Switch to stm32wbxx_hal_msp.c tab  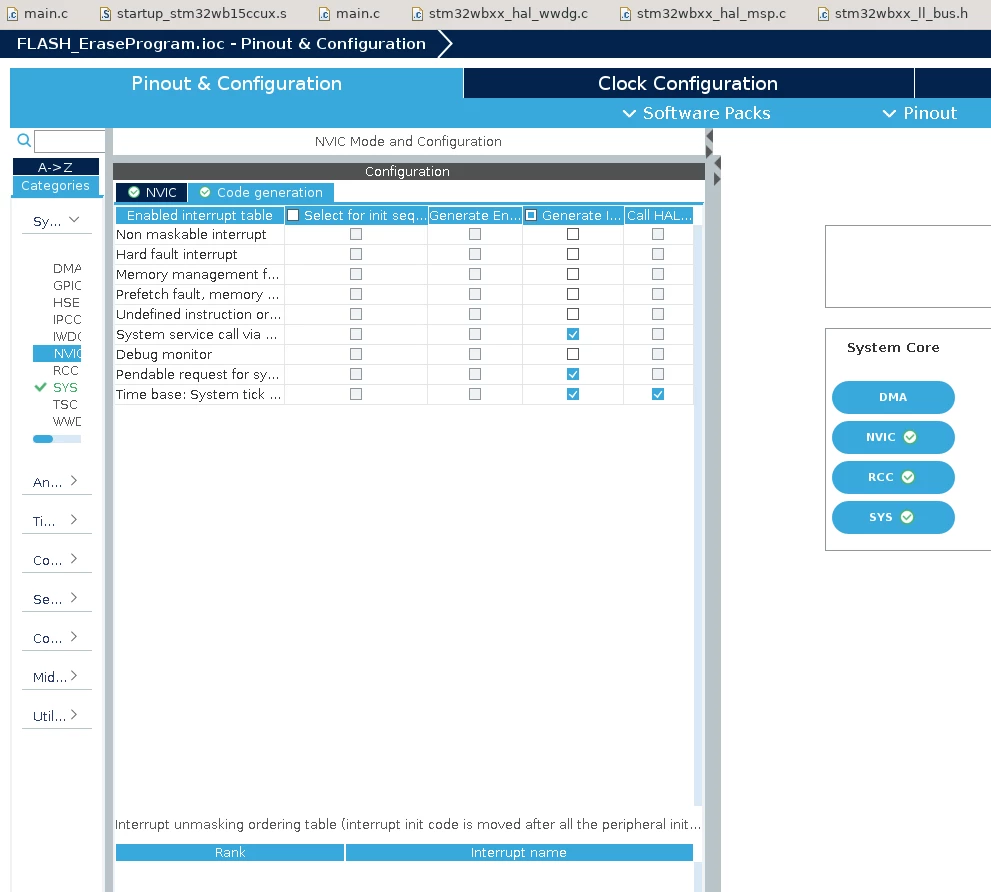pyautogui.click(x=703, y=13)
